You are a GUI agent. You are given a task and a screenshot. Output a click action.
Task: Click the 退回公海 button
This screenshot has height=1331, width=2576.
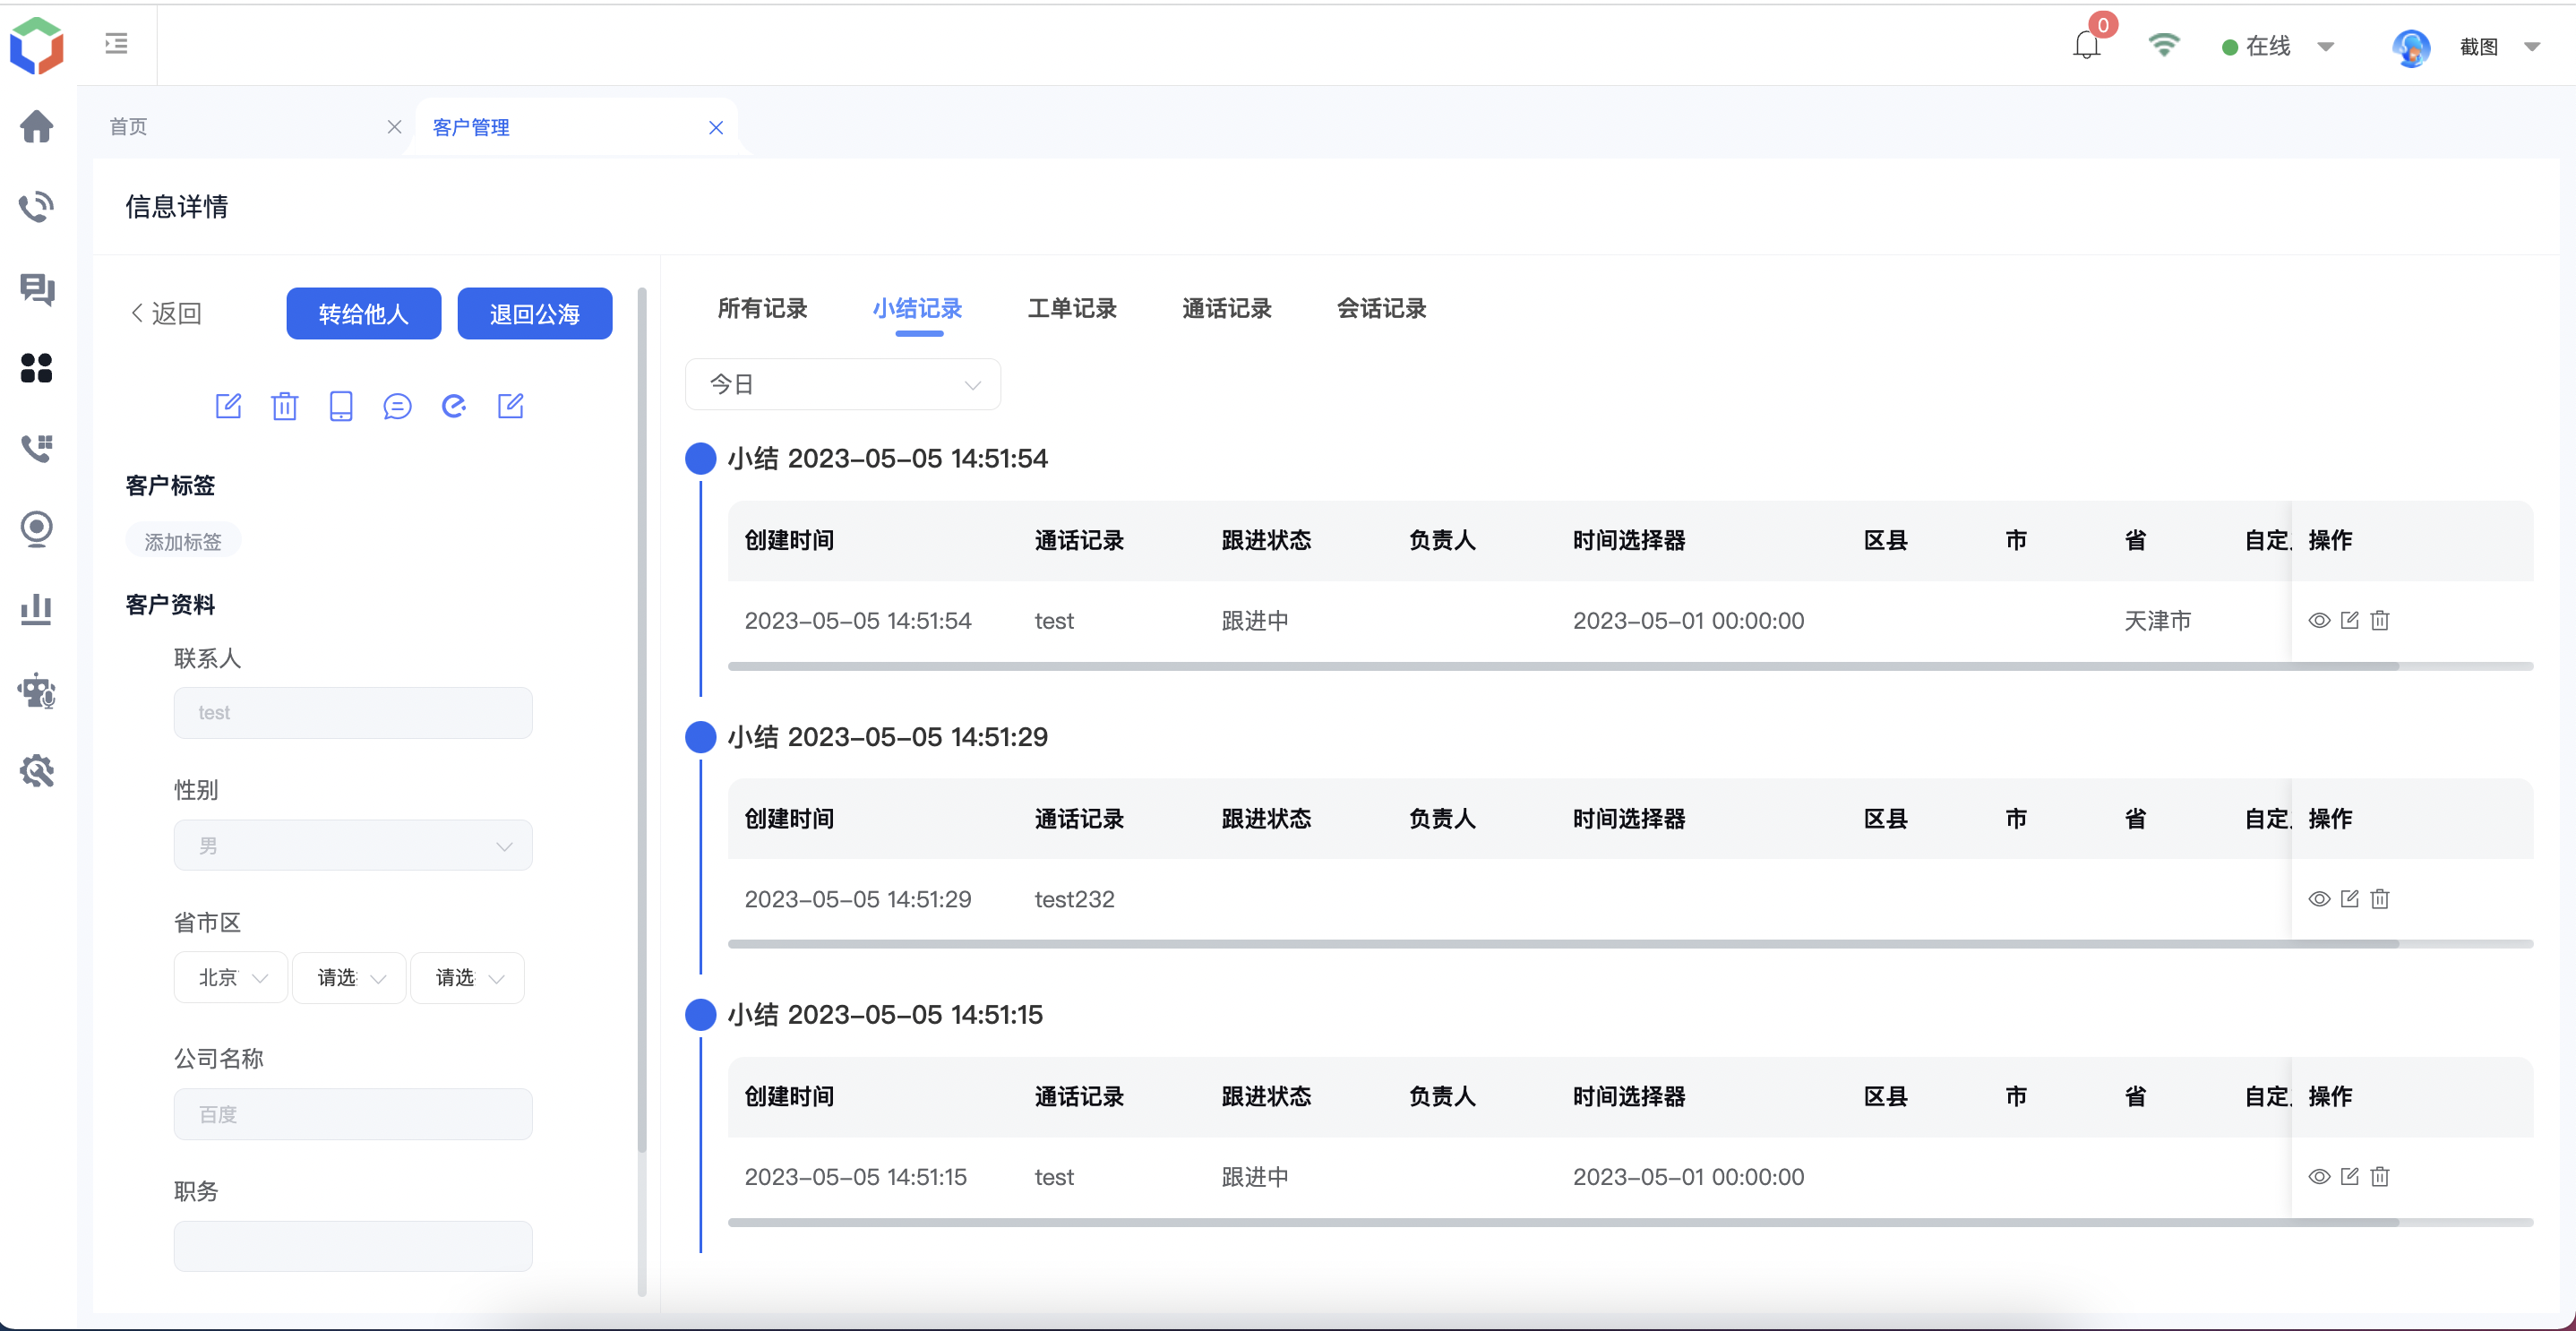coord(535,313)
